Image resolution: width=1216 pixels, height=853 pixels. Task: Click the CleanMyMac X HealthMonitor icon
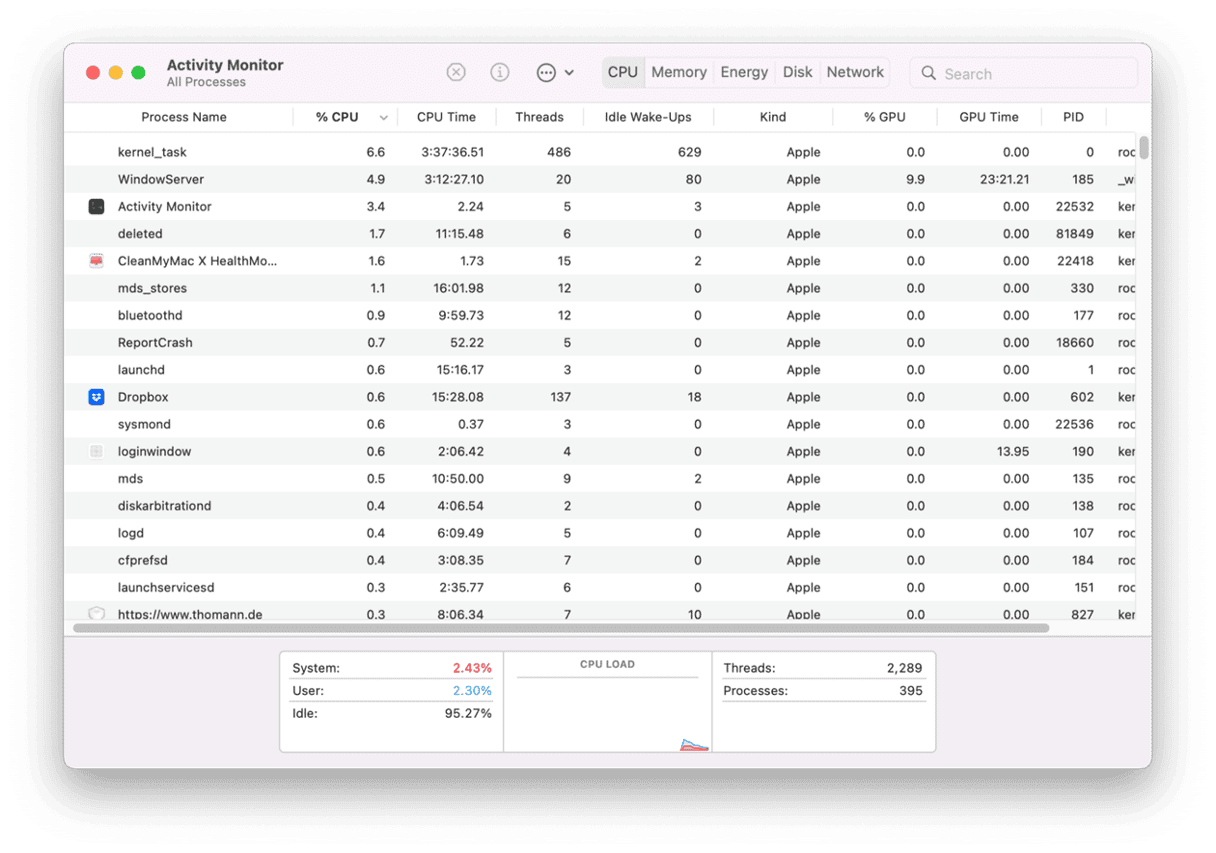[x=96, y=261]
